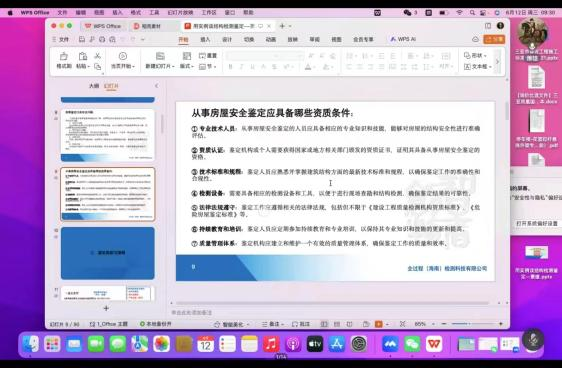The image size is (562, 368).
Task: Switch to slide sorter view icon
Action: pos(337,324)
